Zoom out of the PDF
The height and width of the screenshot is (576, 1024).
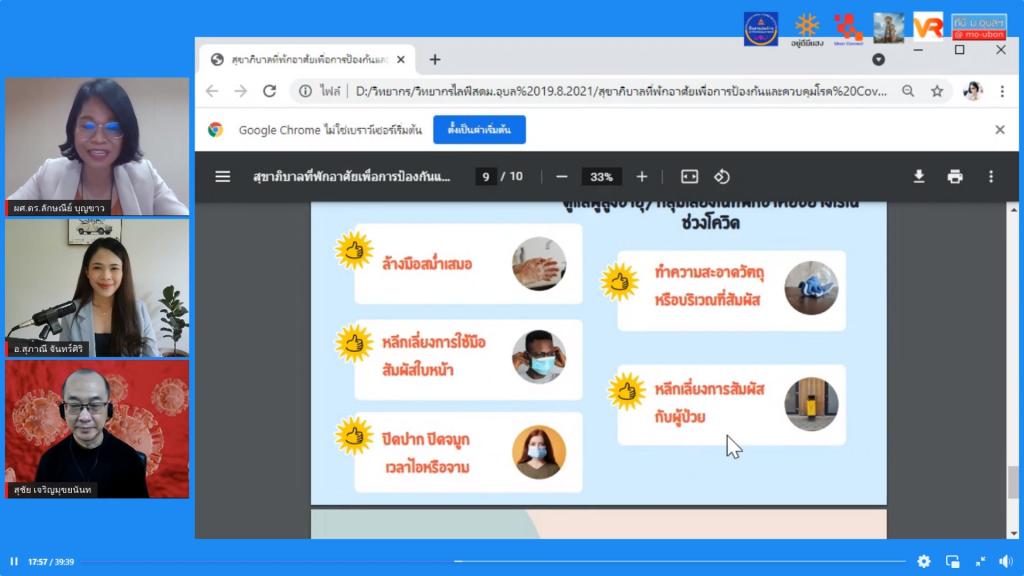tap(562, 177)
